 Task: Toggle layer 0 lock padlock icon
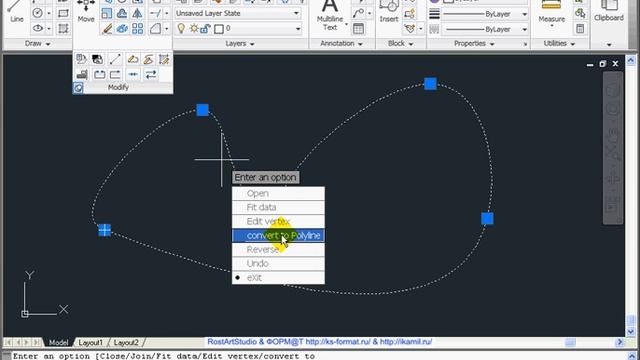[205, 29]
